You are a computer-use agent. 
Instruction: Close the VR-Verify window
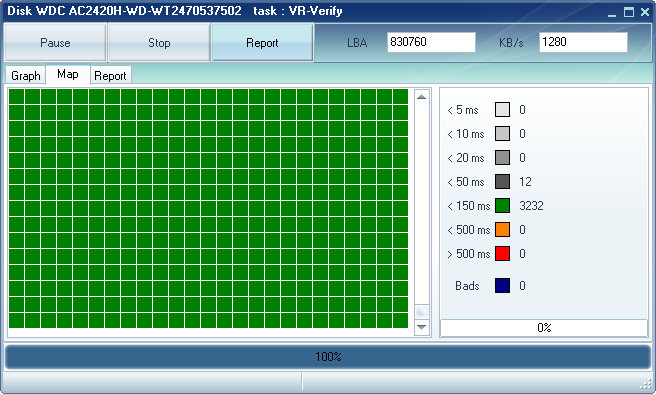[645, 12]
